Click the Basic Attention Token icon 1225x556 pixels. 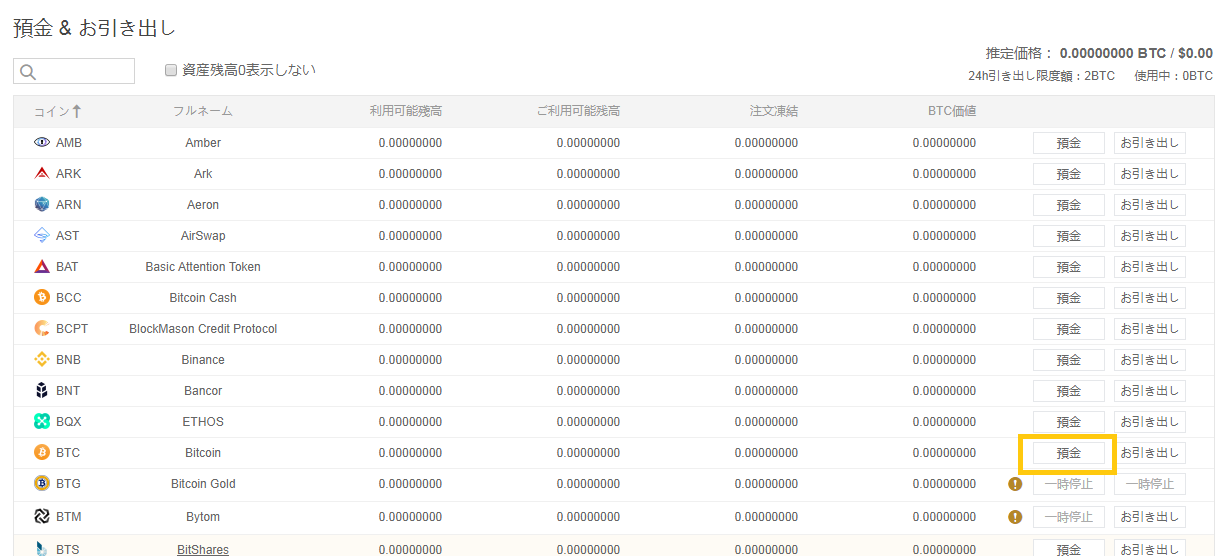click(x=42, y=267)
